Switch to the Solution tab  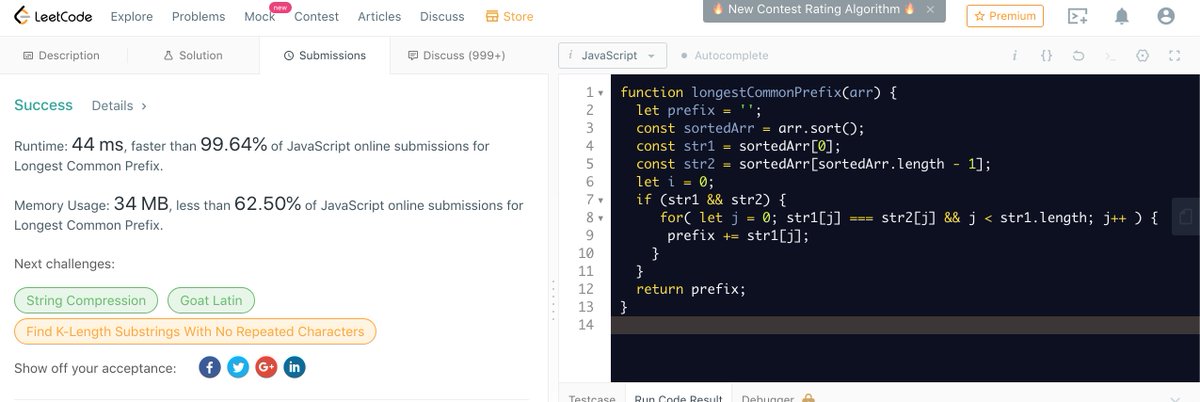click(193, 56)
